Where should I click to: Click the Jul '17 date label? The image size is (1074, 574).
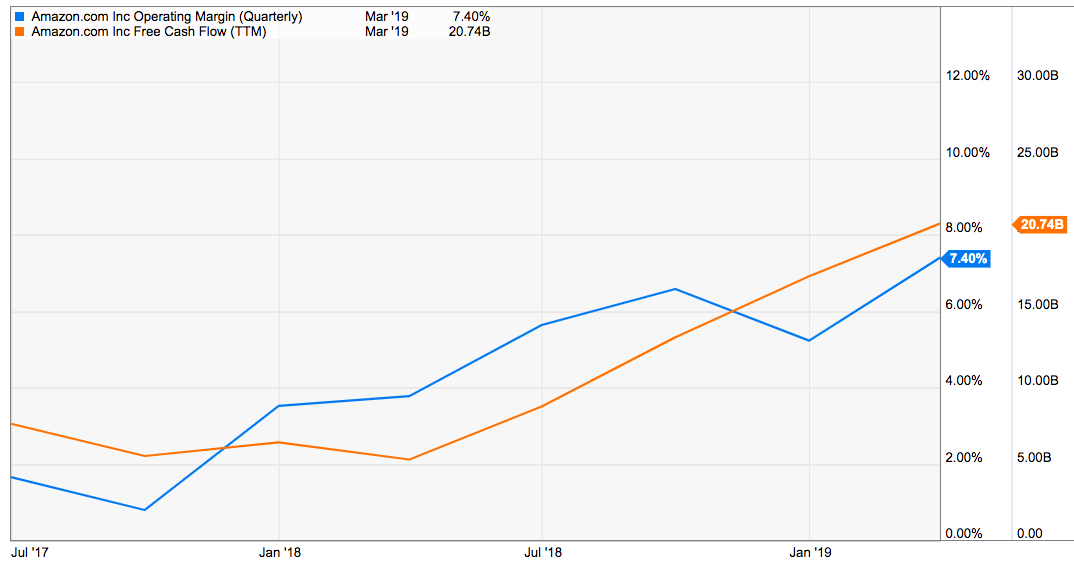[x=29, y=552]
